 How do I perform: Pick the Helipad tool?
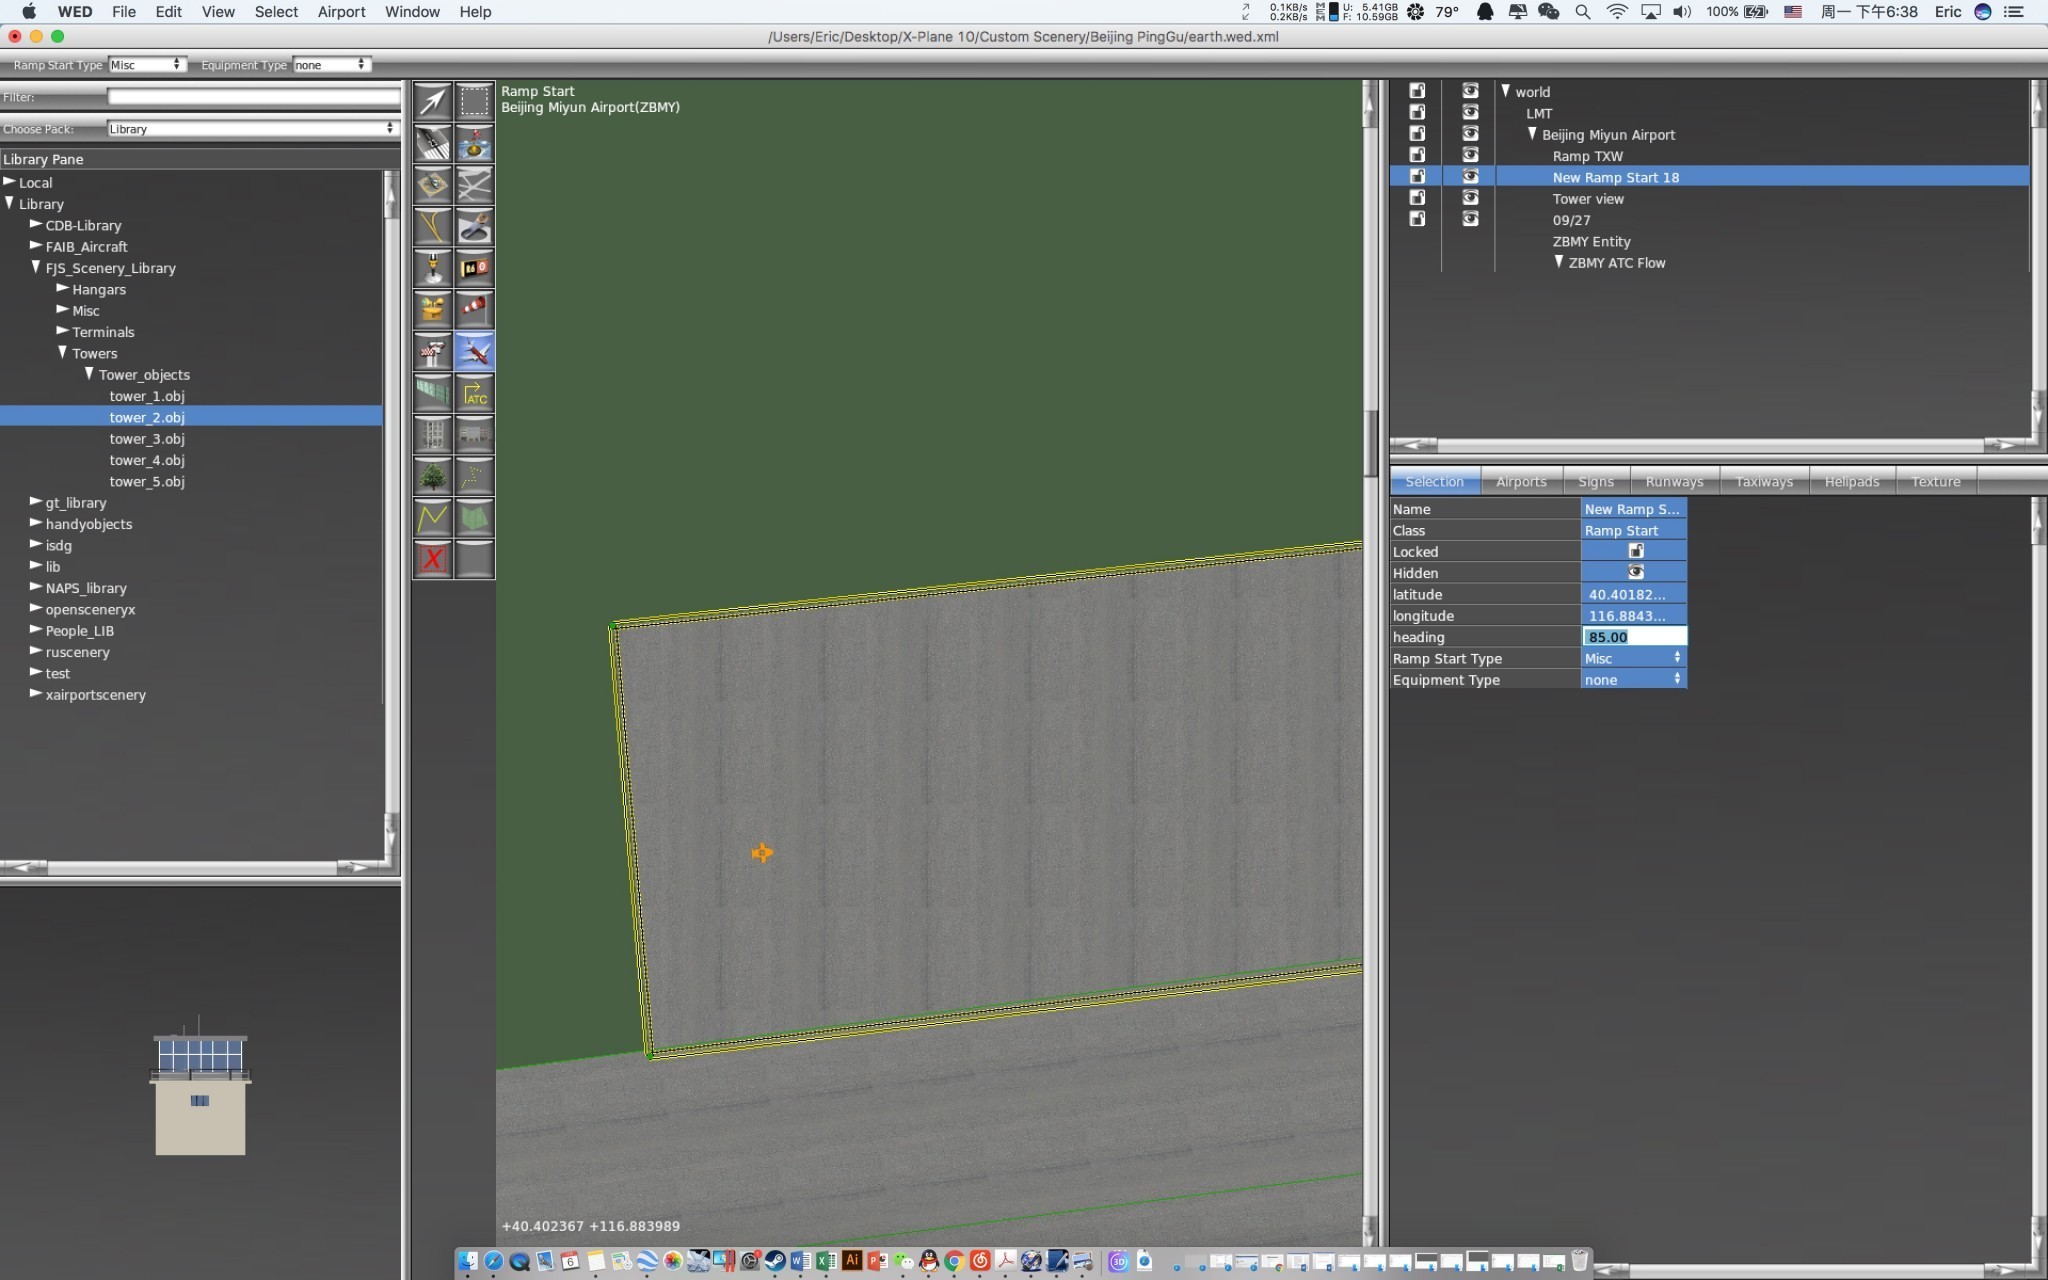pyautogui.click(x=433, y=185)
